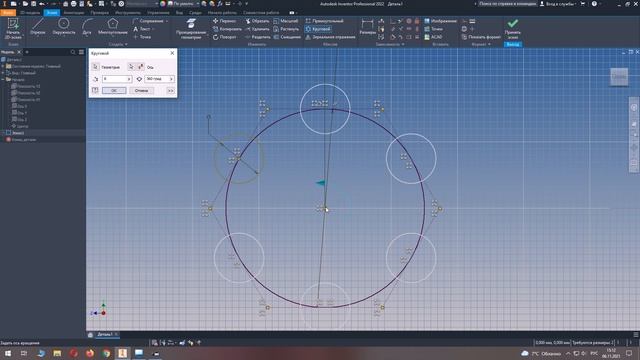Select the Размеры dimension tool
The image size is (640, 360).
coord(367,27)
